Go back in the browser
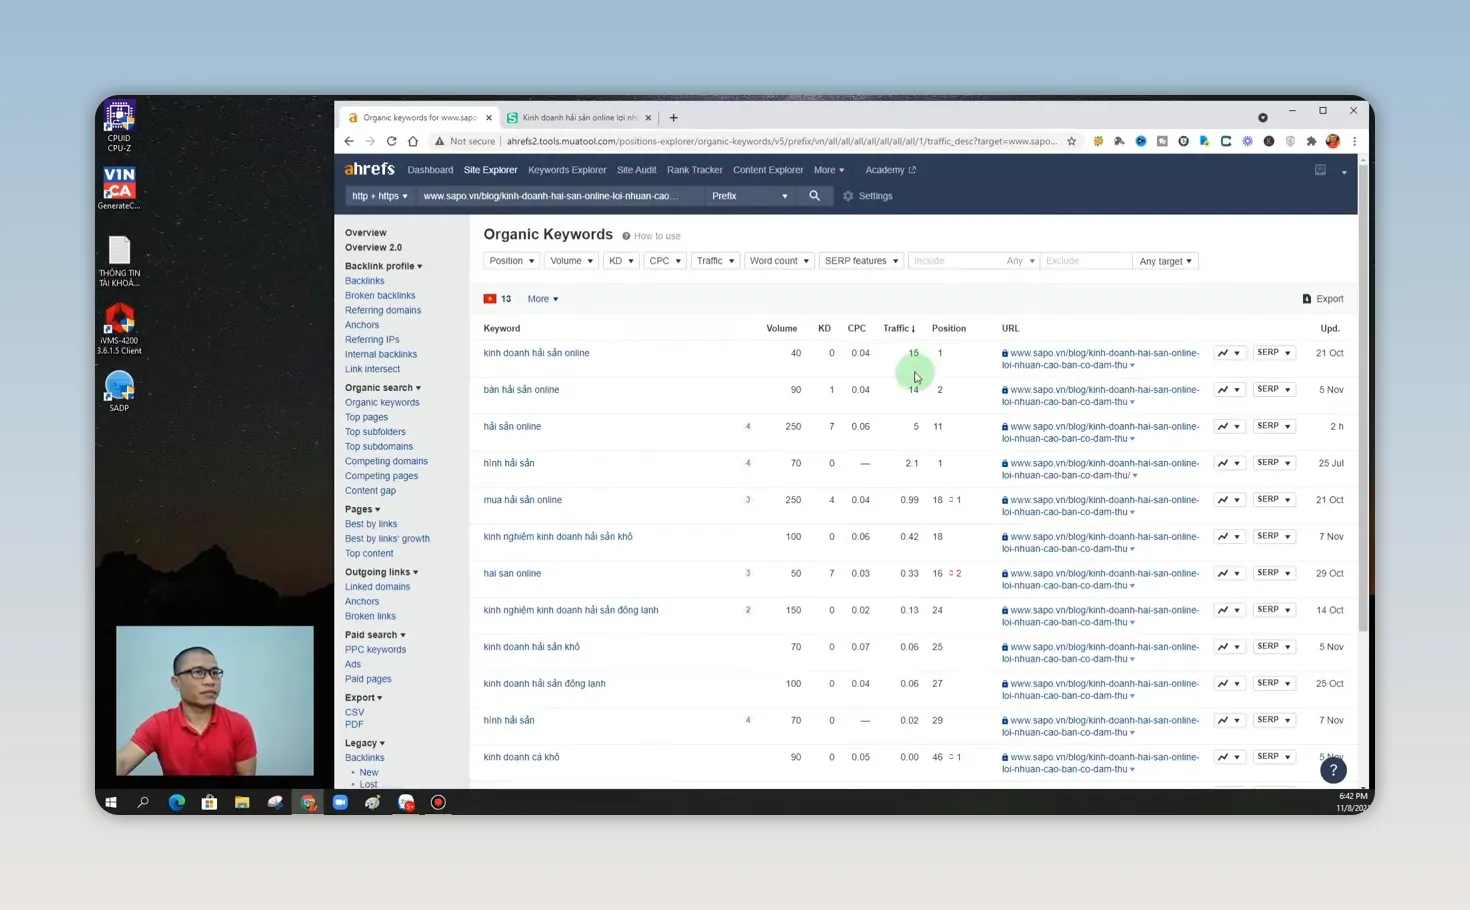 tap(349, 141)
